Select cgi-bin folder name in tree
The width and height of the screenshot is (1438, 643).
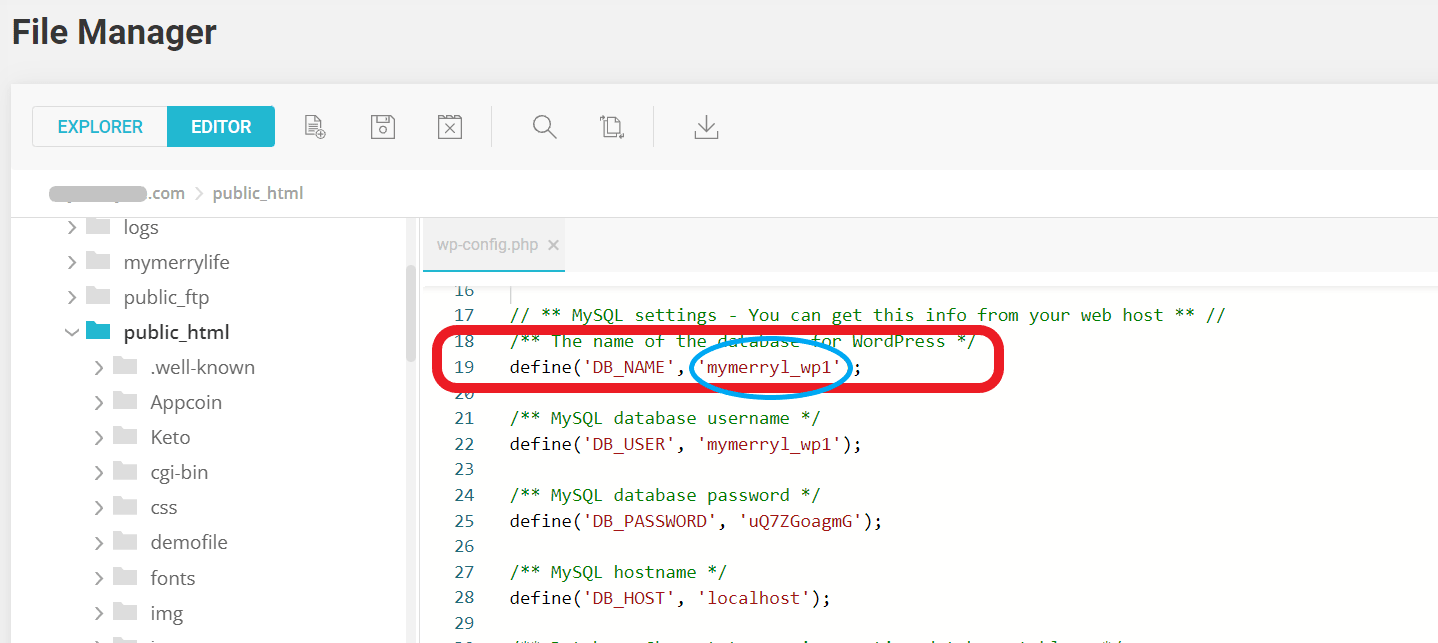(179, 473)
